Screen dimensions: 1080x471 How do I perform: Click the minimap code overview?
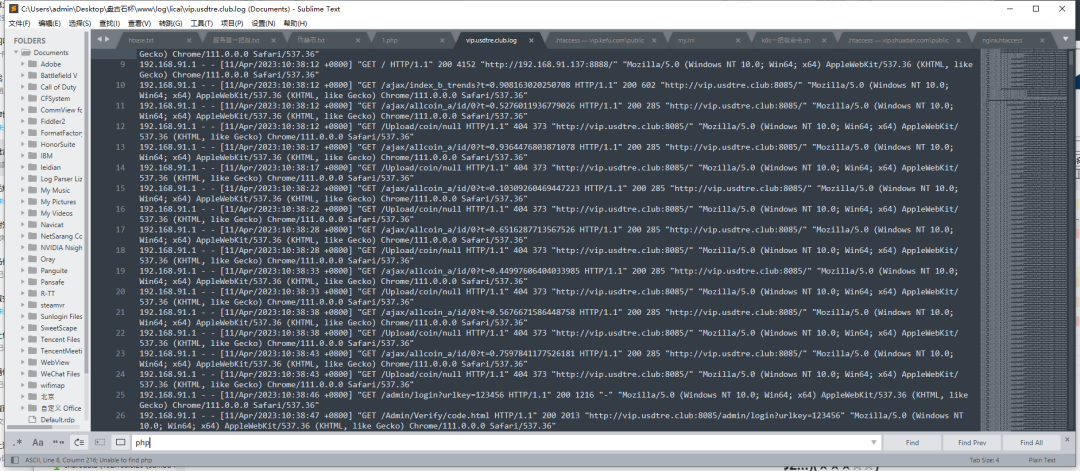1026,238
